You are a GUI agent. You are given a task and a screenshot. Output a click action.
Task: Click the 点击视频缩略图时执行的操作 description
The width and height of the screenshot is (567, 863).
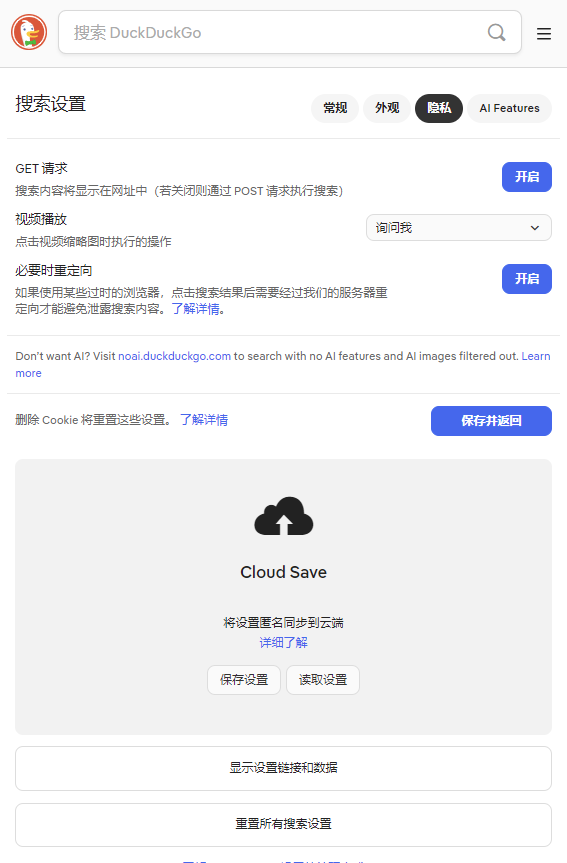[93, 242]
